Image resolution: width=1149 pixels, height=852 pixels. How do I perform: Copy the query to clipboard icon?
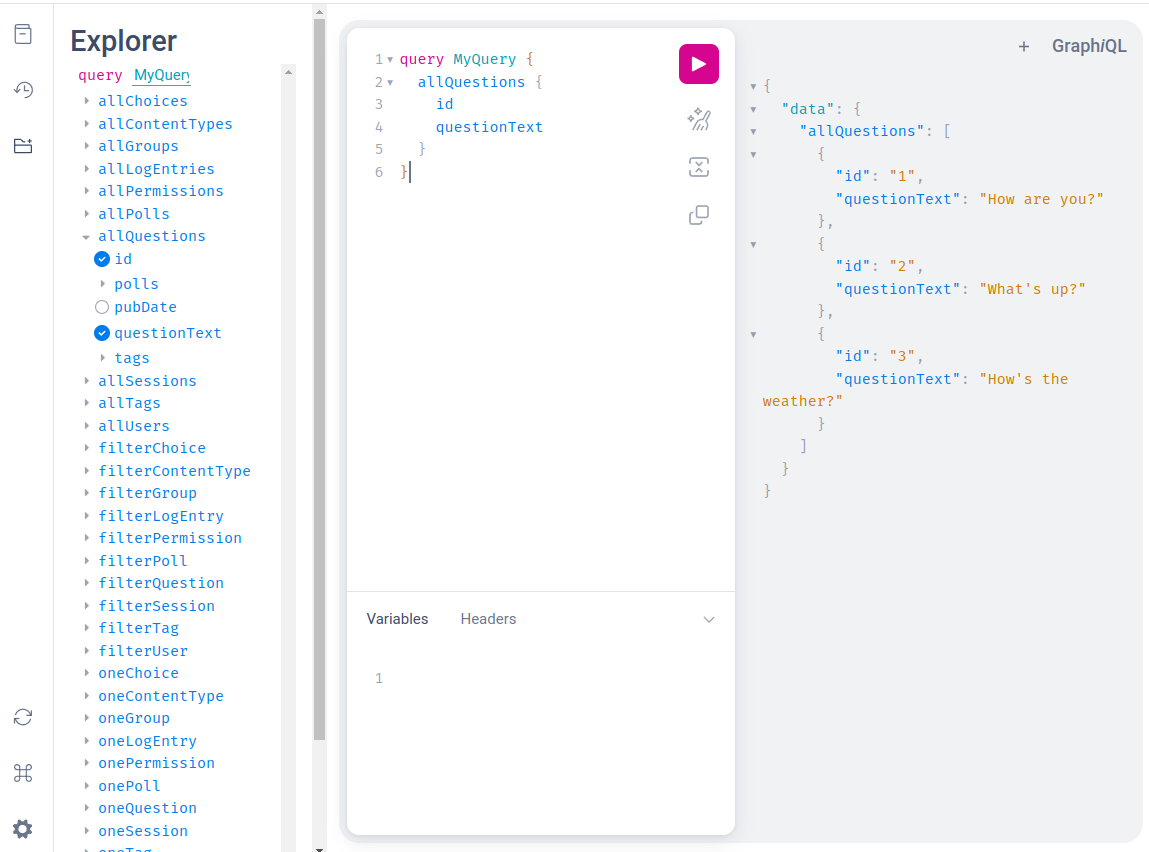pos(698,215)
